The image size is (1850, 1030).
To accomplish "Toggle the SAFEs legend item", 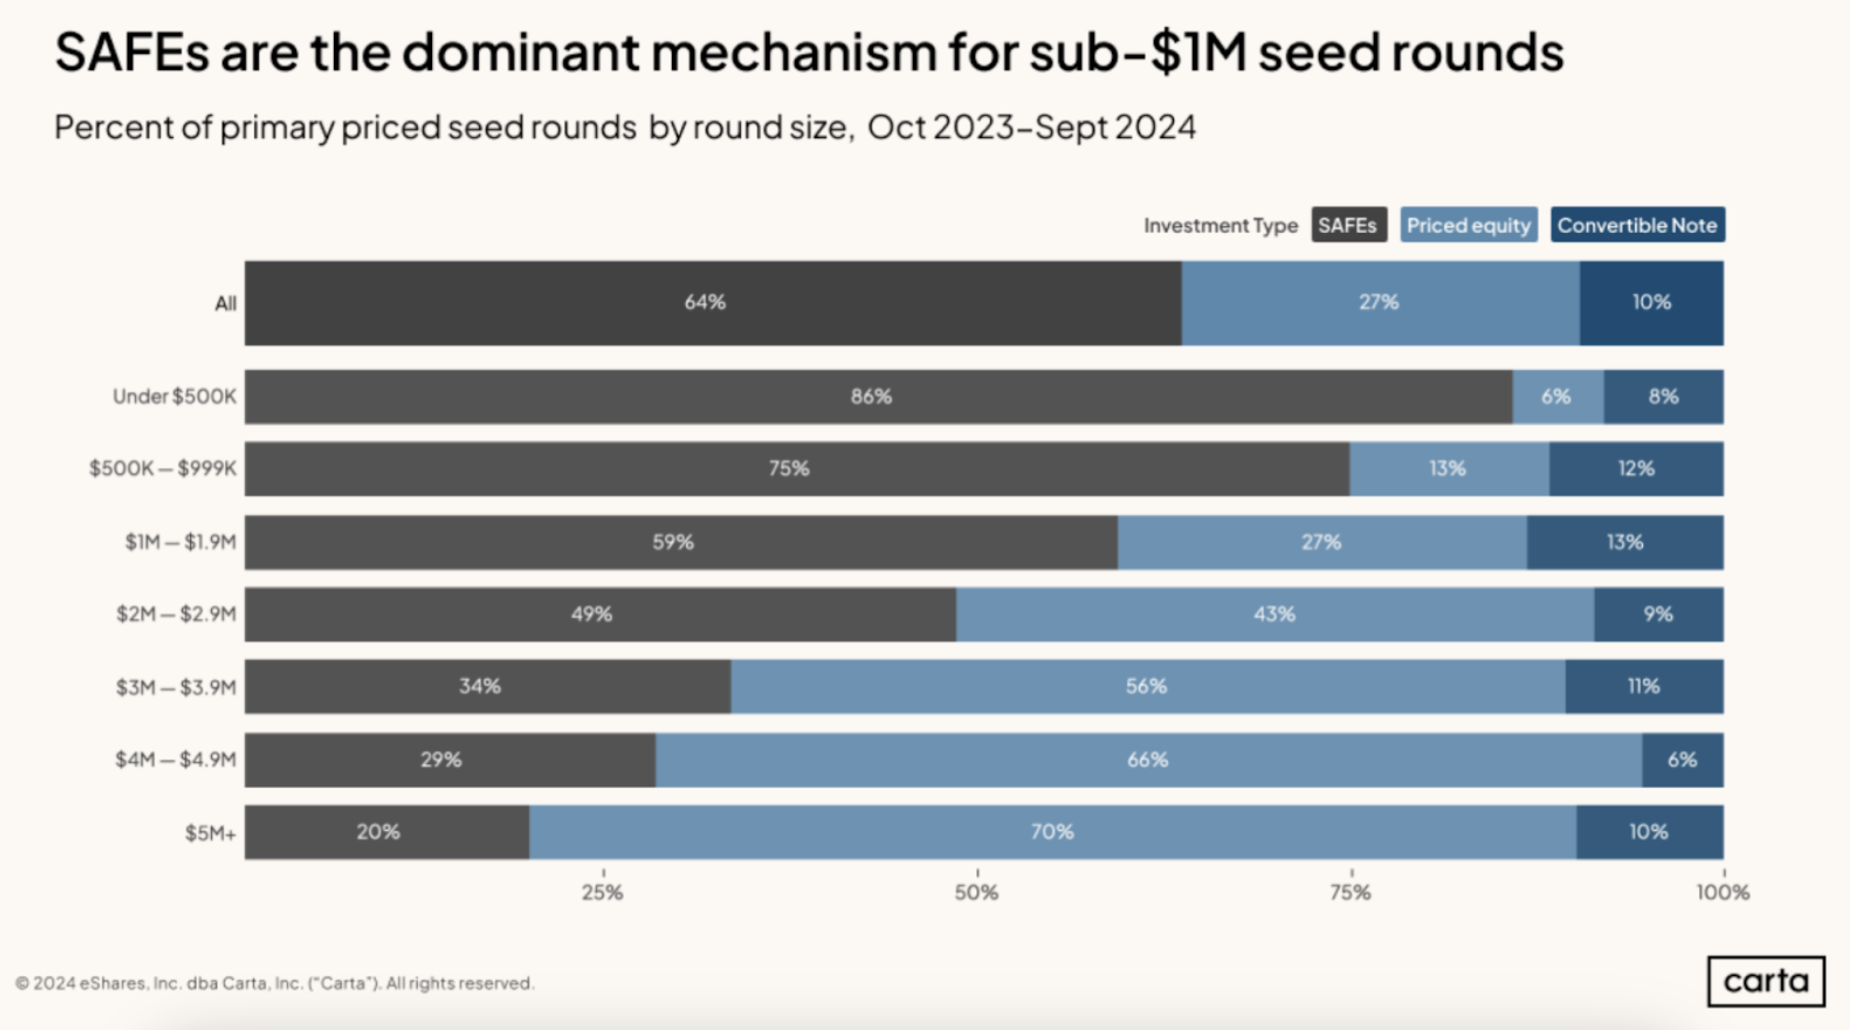I will pos(1348,226).
